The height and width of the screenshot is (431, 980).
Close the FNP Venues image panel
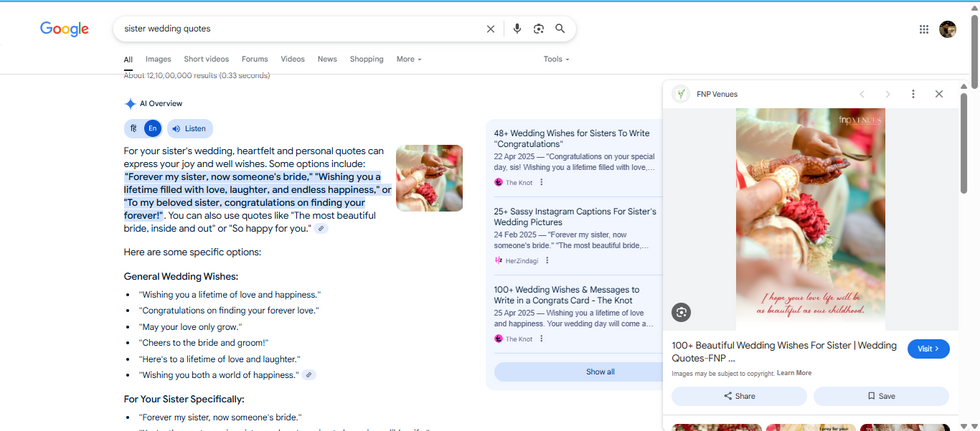coord(939,94)
